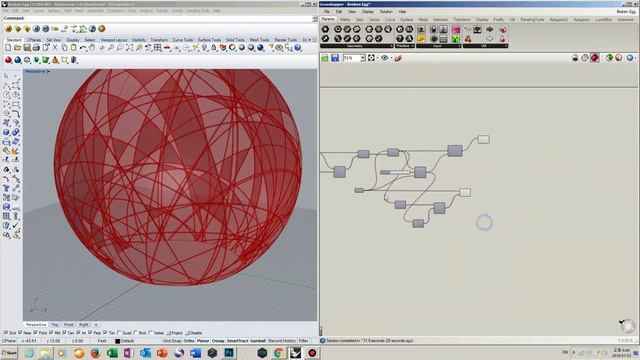Click Save icon in Rhino Standard toolbar
The width and height of the screenshot is (640, 360).
[27, 48]
